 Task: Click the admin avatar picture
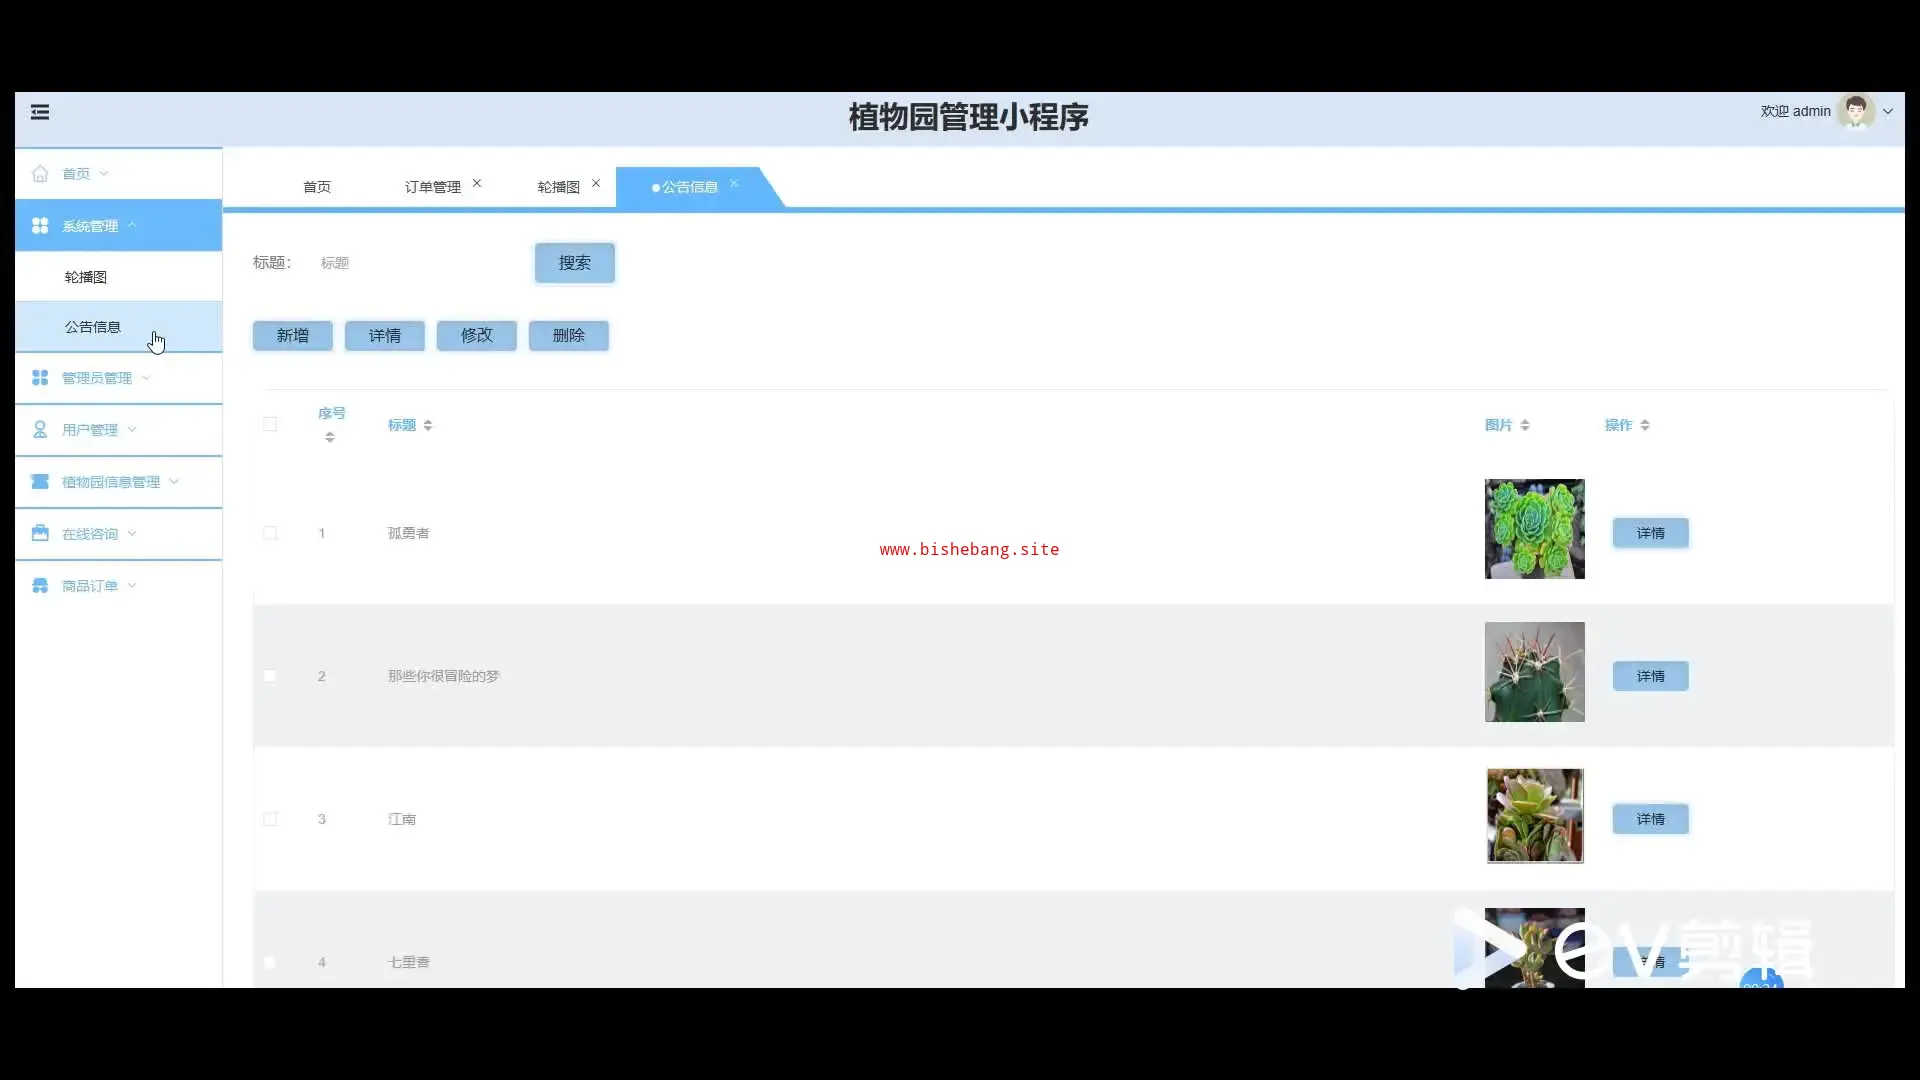1856,112
